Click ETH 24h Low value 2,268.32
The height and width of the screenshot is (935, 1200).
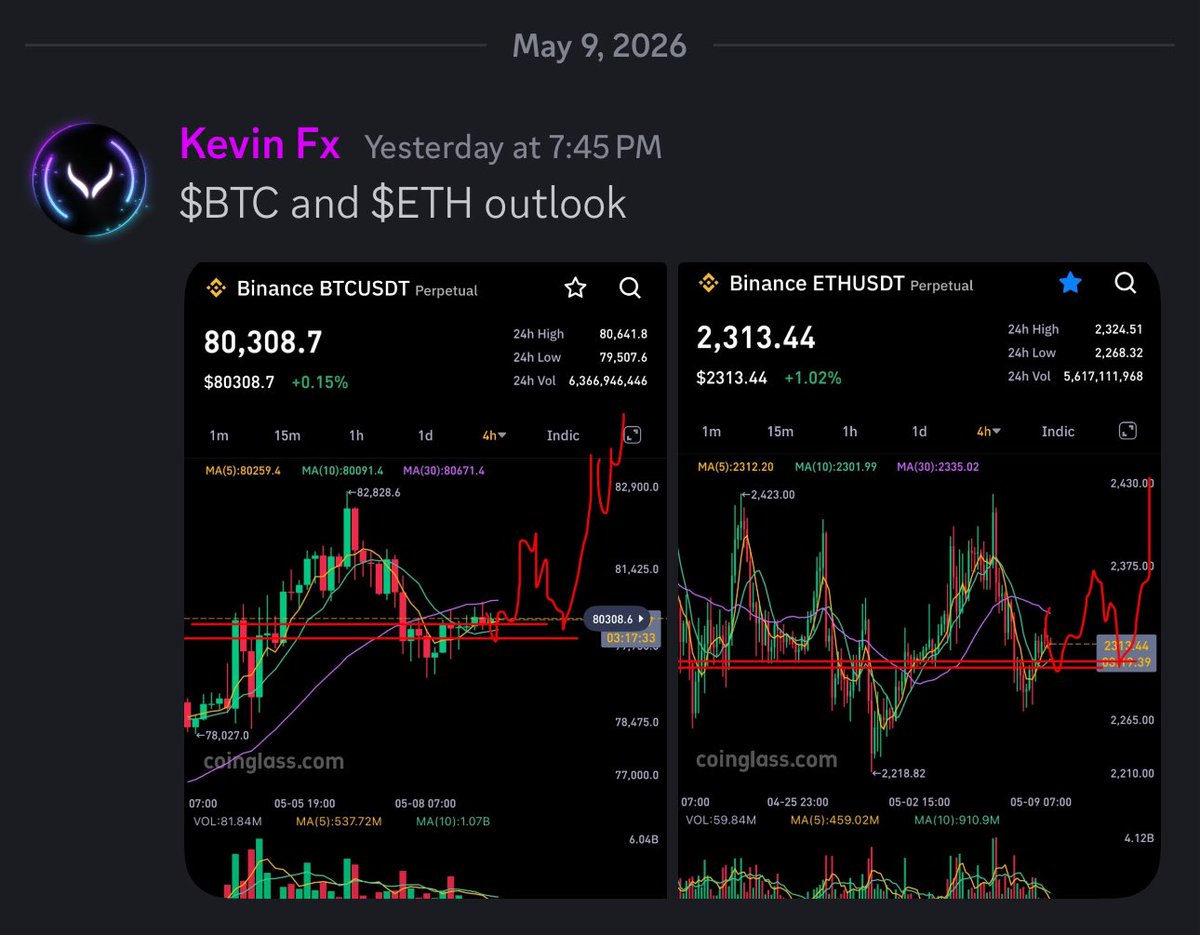click(1118, 353)
